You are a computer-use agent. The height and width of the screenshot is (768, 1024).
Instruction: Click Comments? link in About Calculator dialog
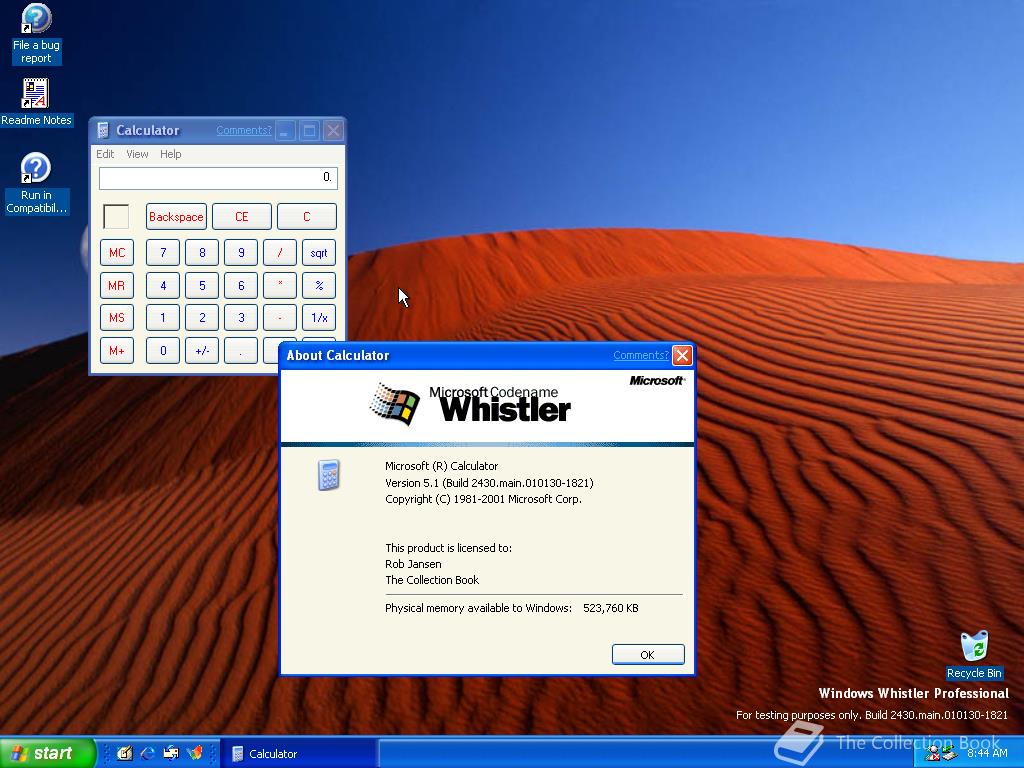pos(641,355)
